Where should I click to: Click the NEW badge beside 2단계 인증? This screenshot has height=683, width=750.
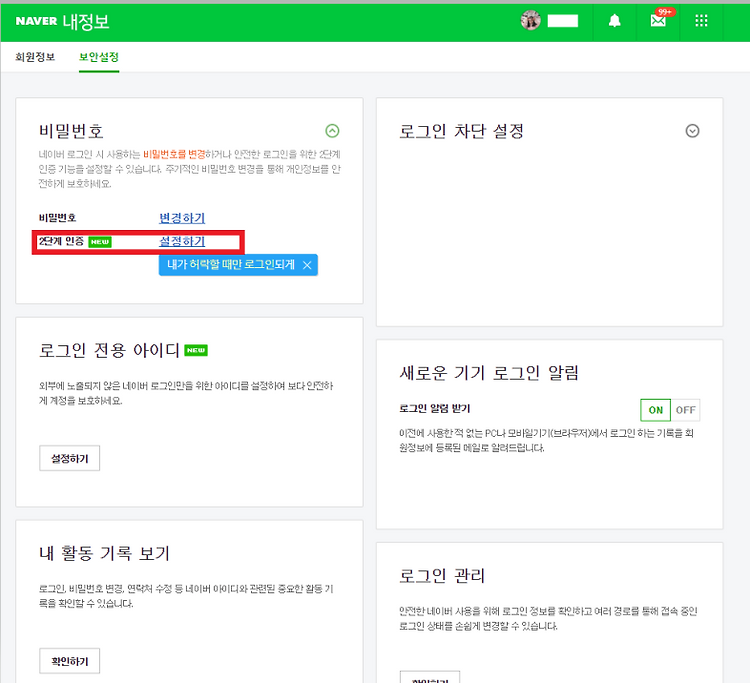(100, 242)
